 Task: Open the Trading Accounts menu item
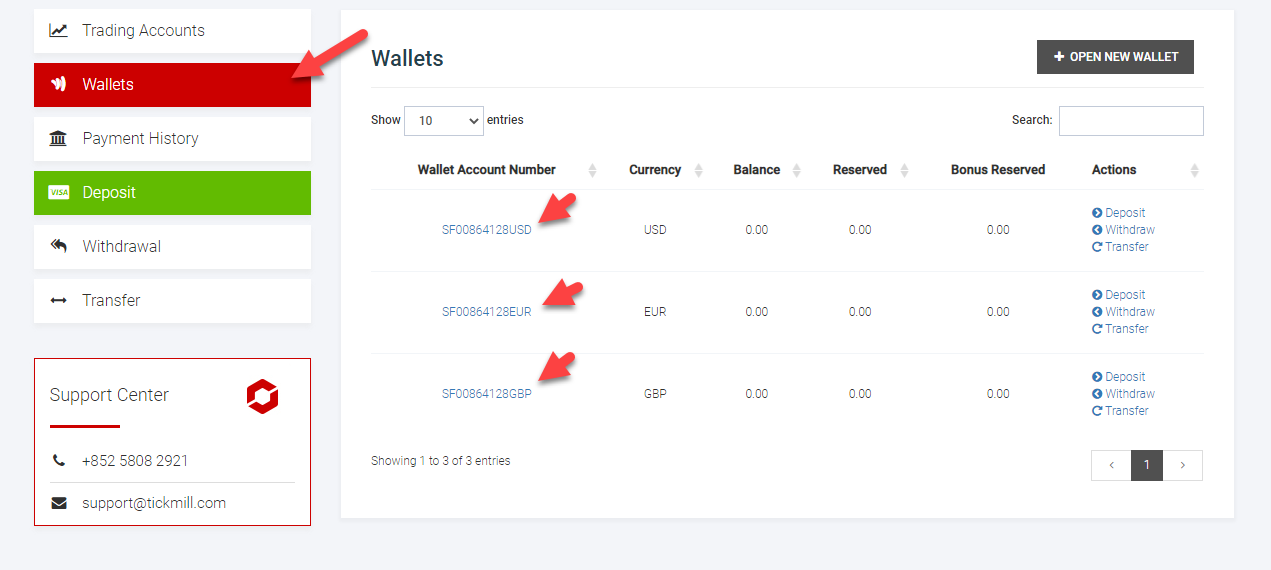pos(172,31)
